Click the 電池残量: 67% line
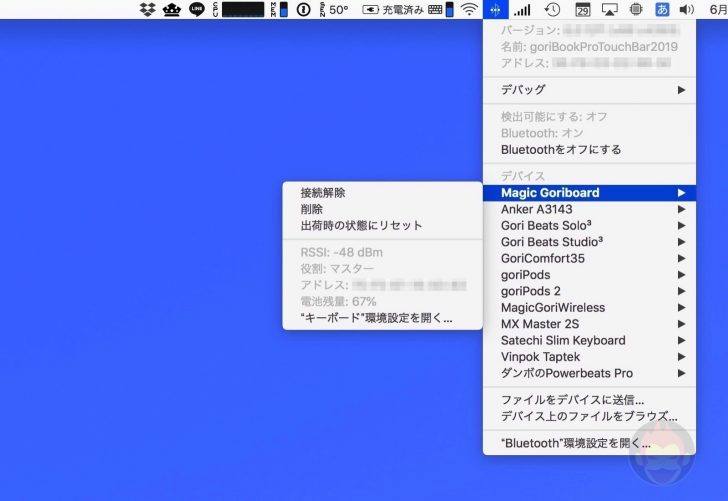The height and width of the screenshot is (501, 728). pos(338,302)
